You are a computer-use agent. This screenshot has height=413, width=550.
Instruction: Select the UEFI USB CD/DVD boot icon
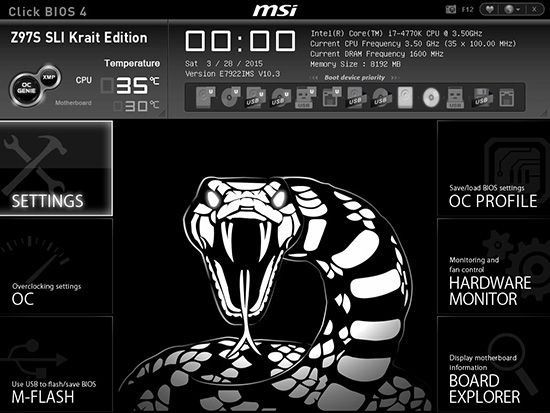281,97
